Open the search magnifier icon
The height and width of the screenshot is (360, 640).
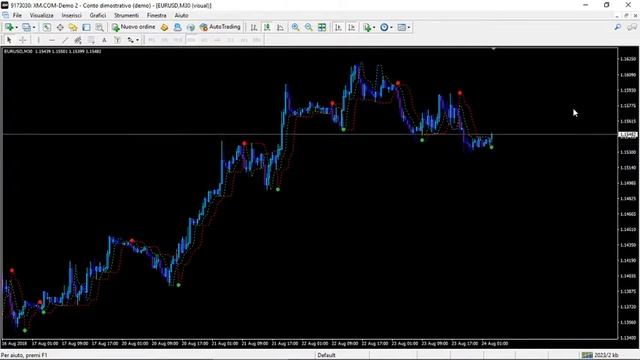tap(618, 27)
